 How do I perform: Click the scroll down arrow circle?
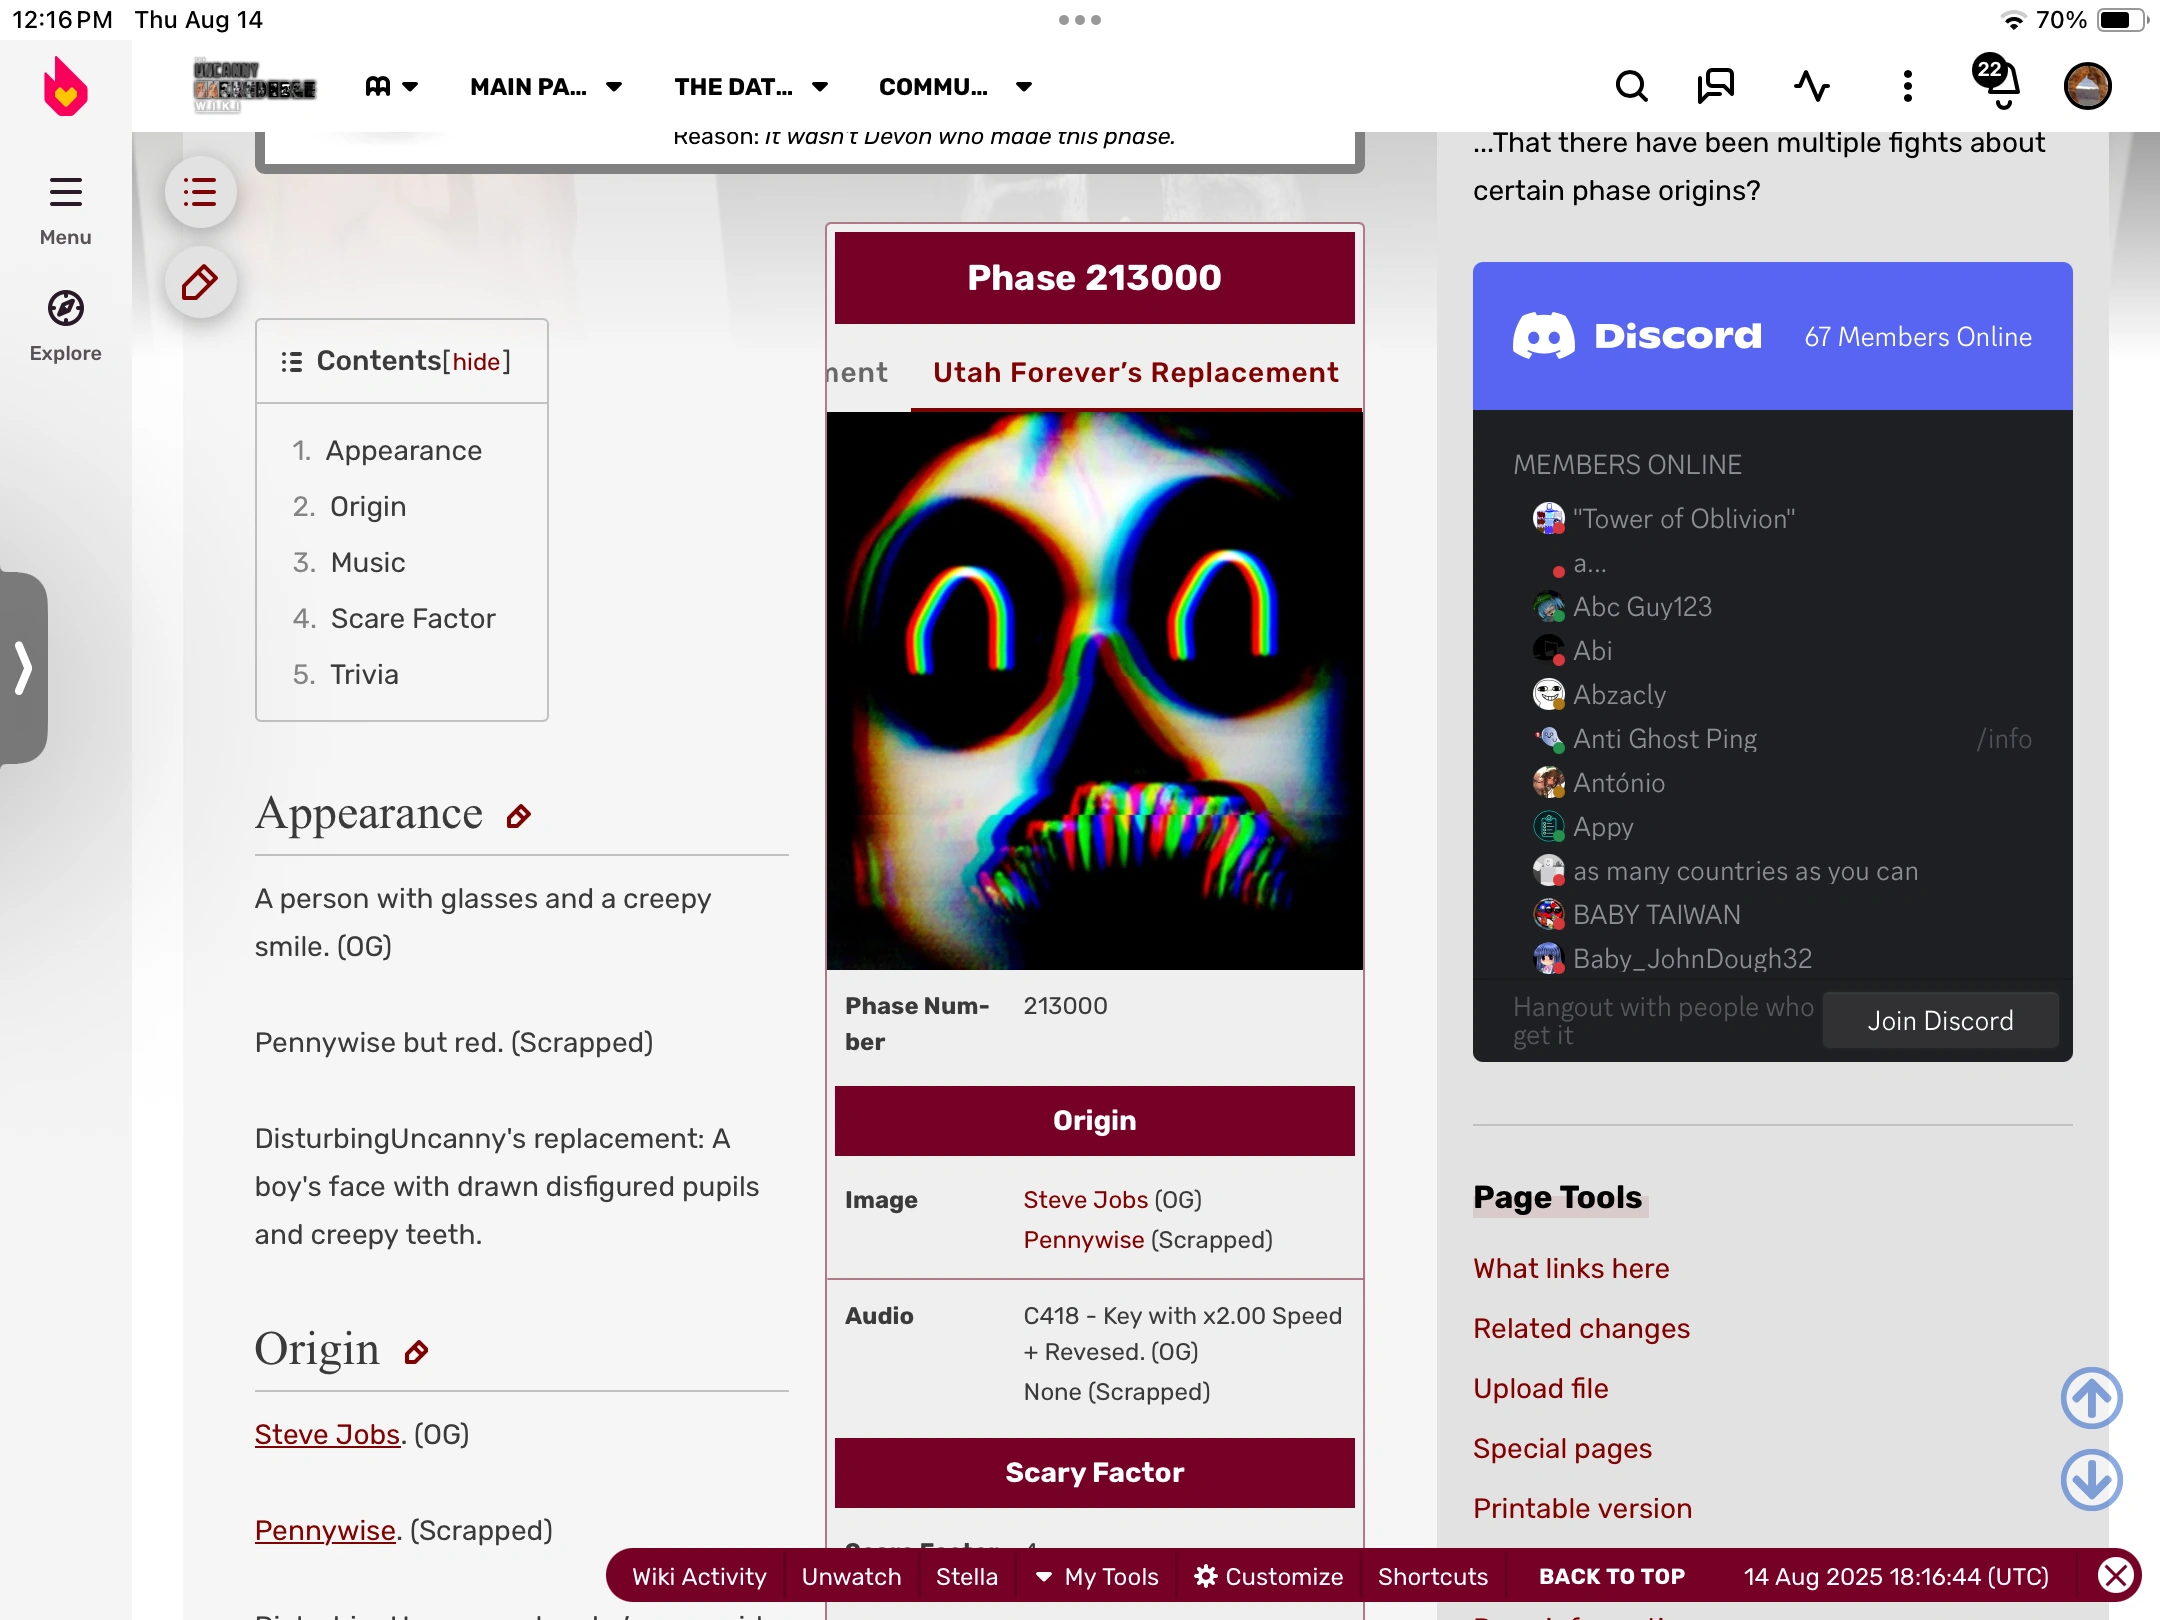[x=2091, y=1479]
